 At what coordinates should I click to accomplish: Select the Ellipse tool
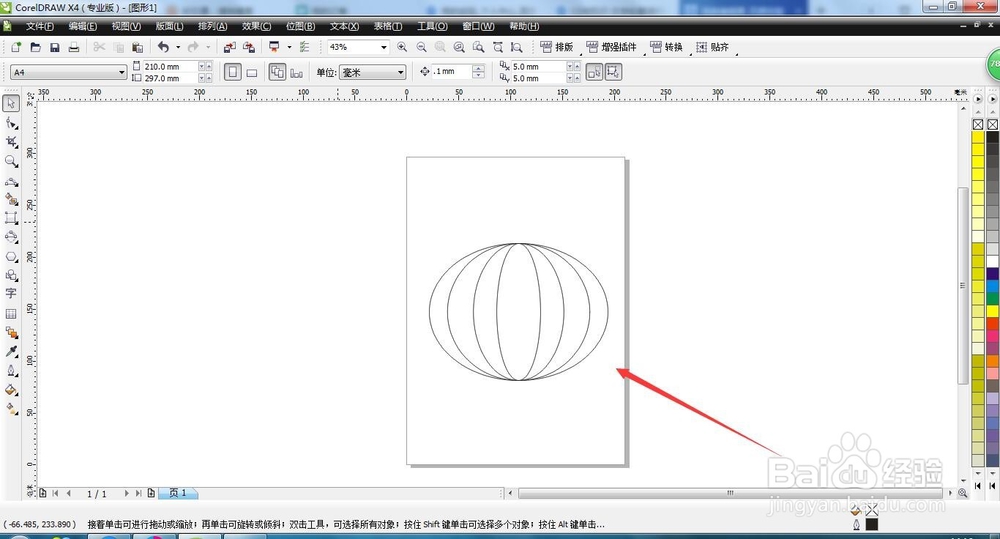[x=11, y=237]
